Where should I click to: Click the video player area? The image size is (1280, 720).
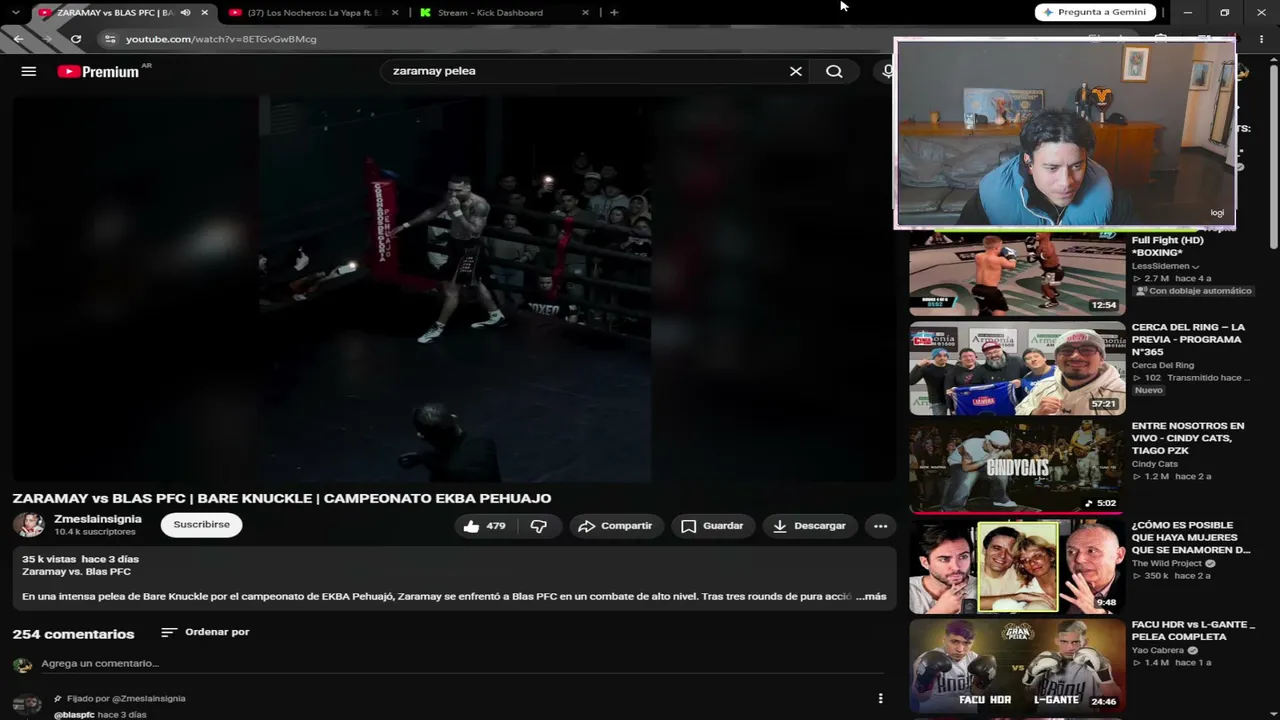(454, 289)
